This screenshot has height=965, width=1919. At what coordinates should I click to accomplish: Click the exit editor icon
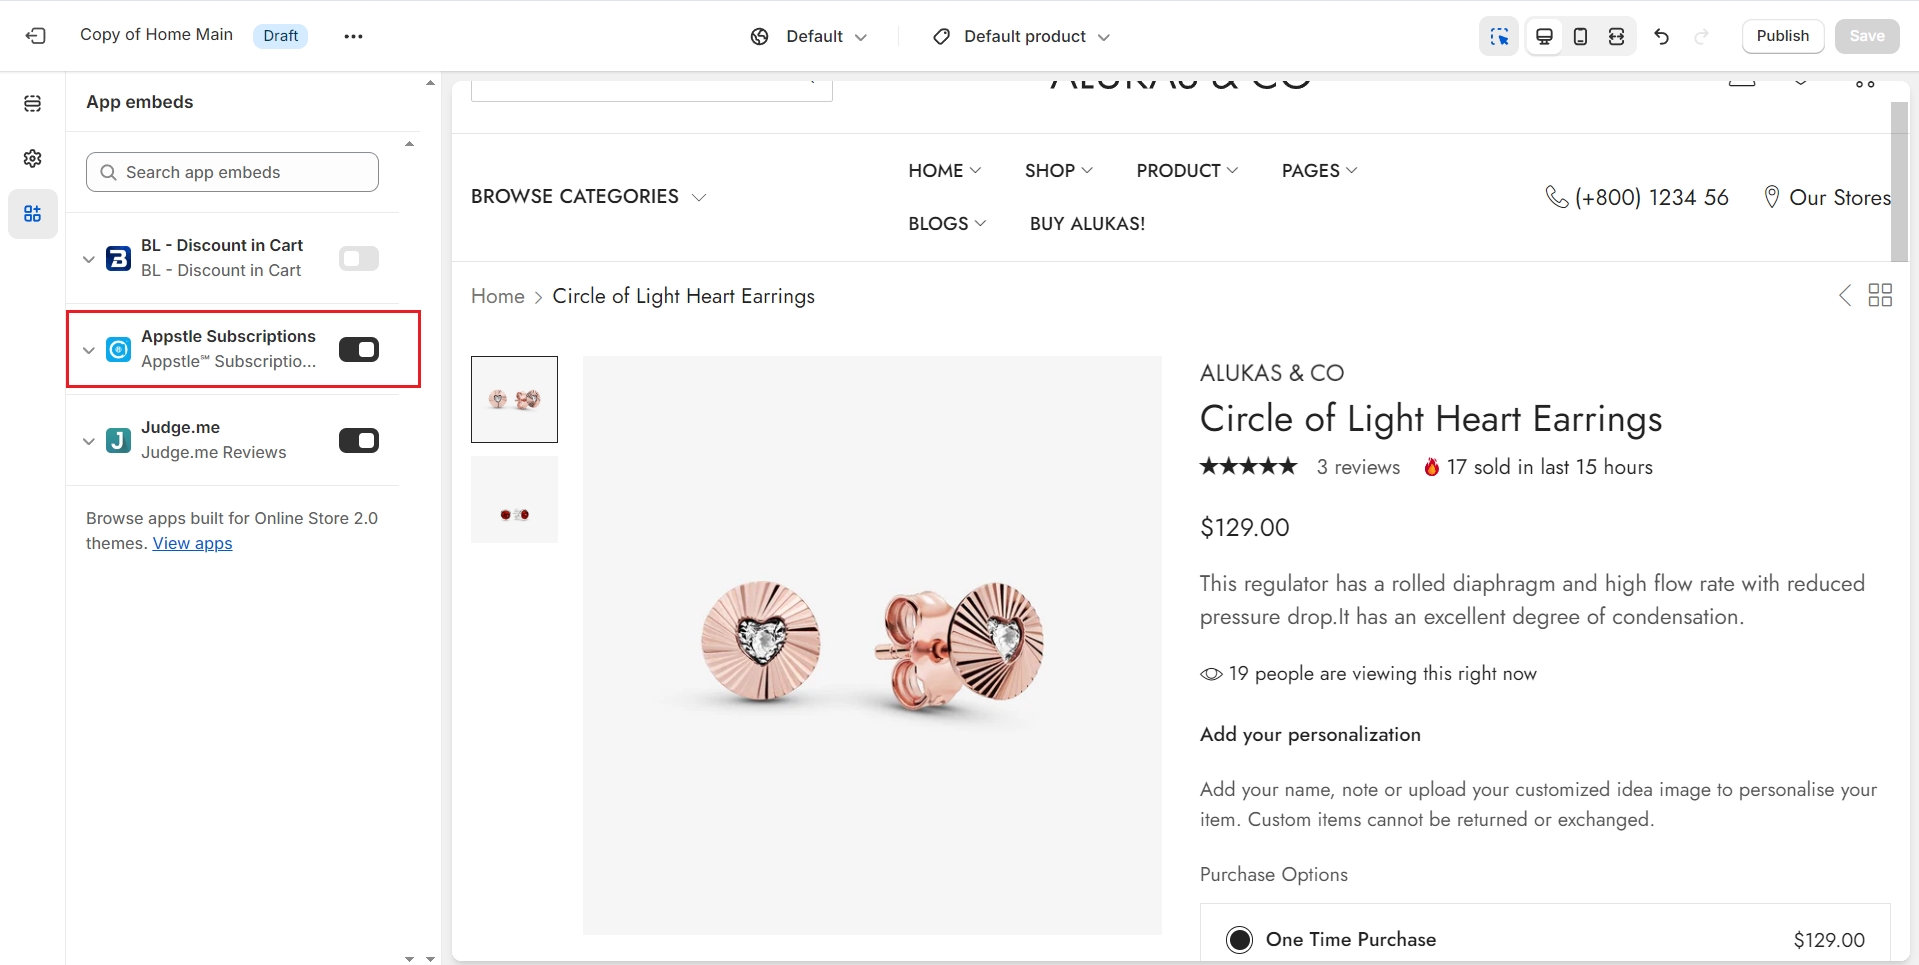point(36,36)
